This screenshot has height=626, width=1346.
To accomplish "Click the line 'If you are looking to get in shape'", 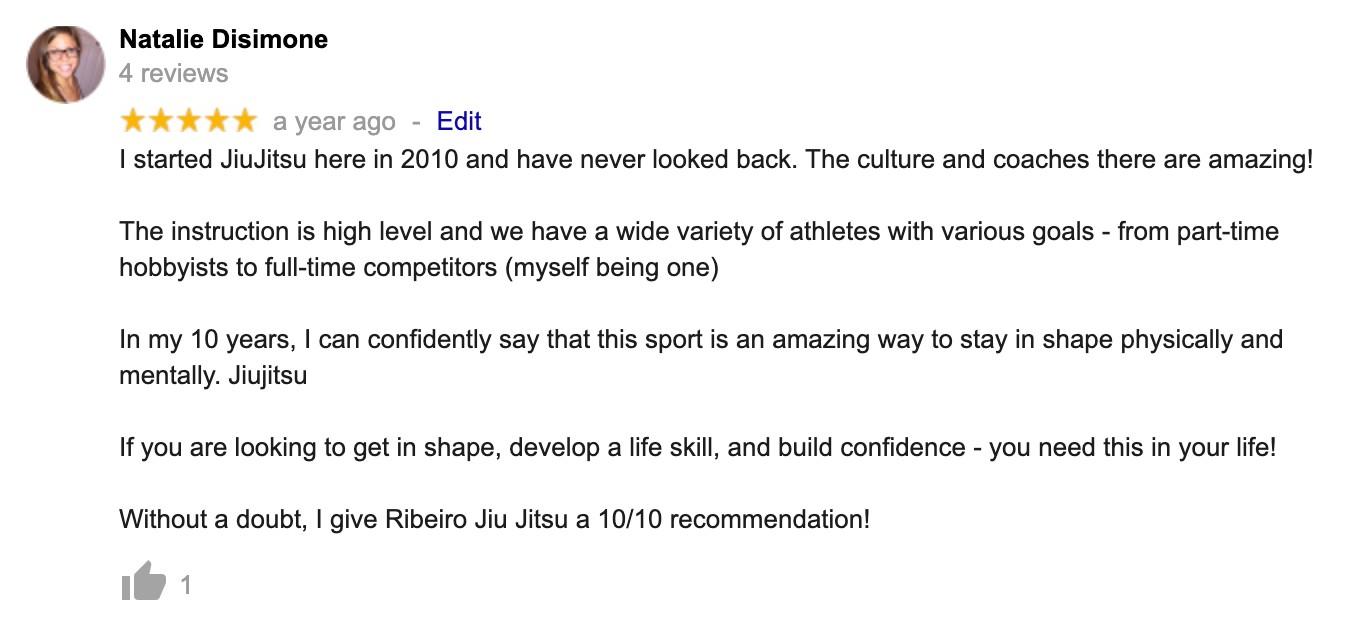I will (x=698, y=448).
